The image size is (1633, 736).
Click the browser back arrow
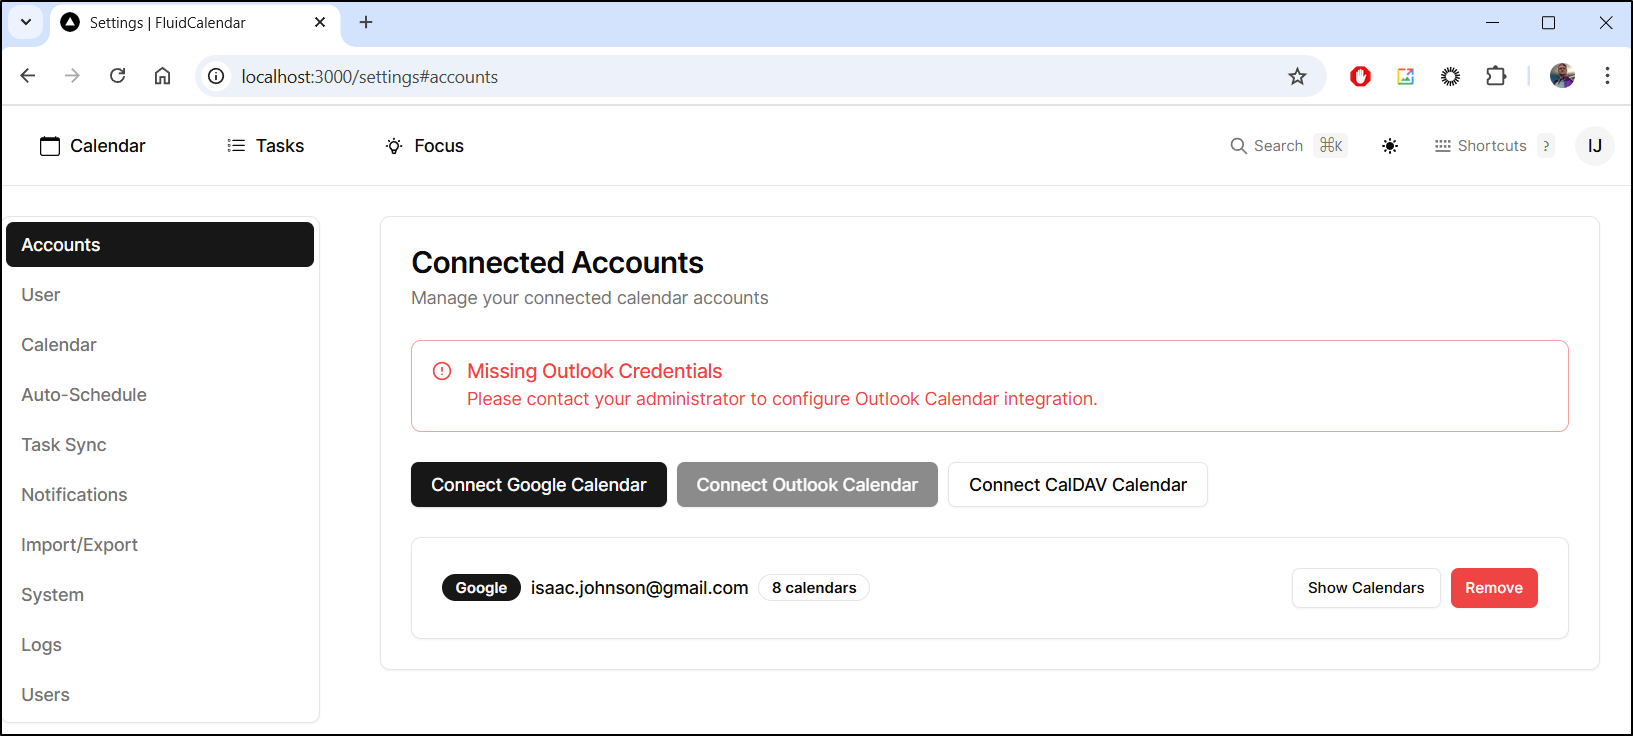coord(28,76)
